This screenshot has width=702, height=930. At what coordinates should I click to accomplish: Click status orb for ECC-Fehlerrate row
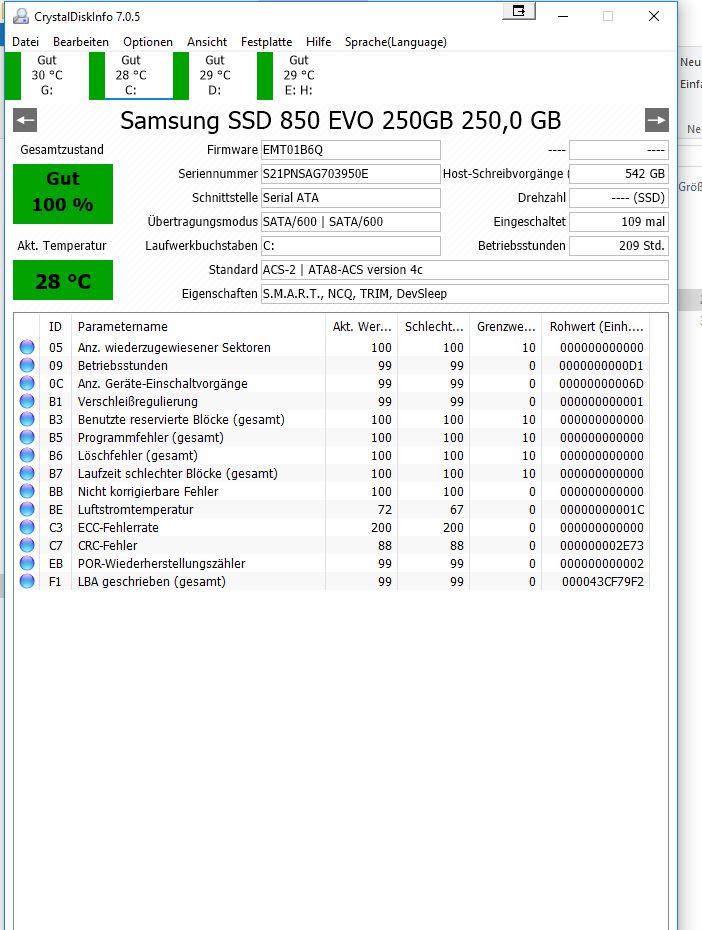point(27,527)
